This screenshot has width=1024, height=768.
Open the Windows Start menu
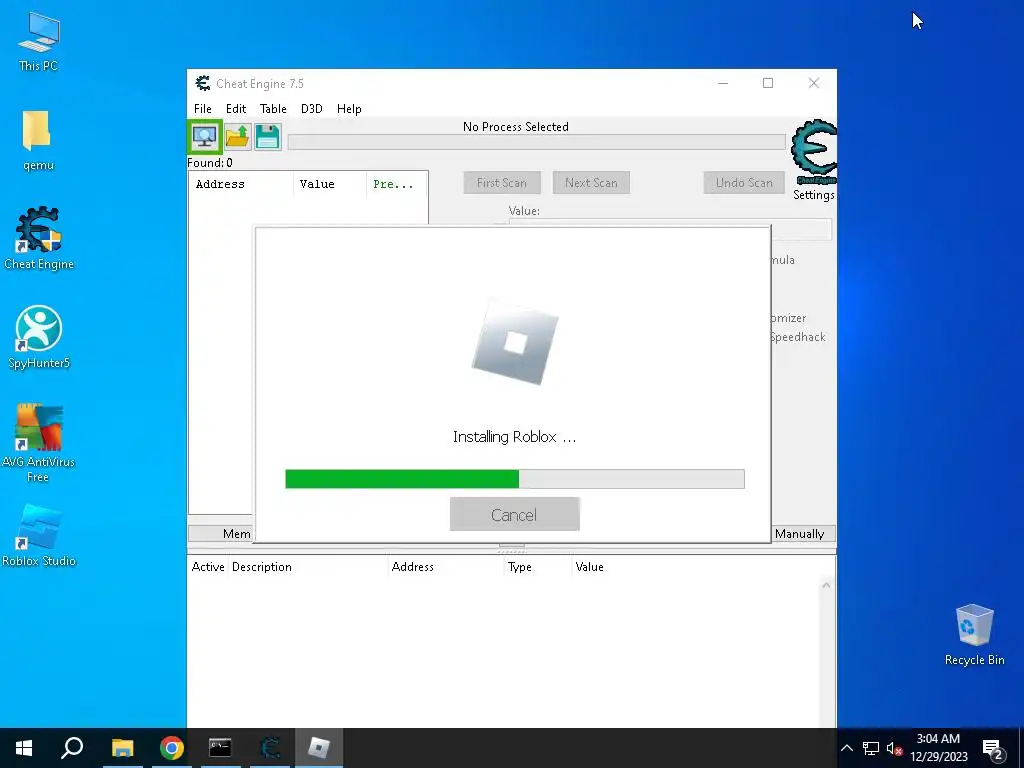(x=24, y=748)
